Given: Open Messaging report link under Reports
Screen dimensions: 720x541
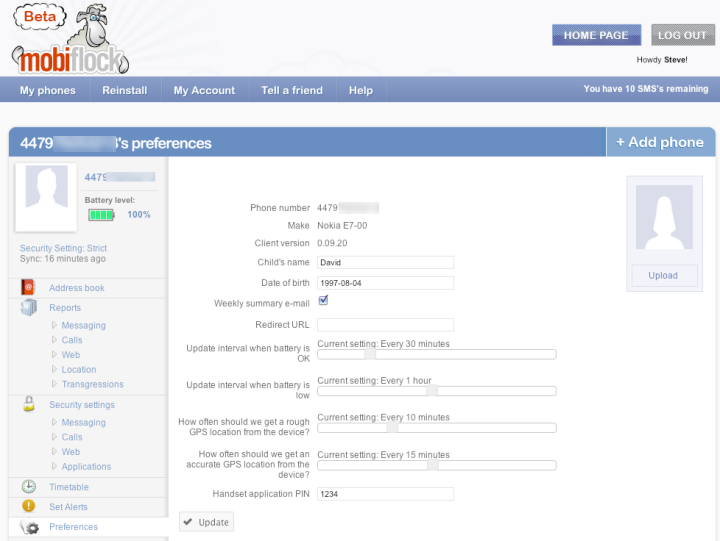Looking at the screenshot, I should point(84,325).
